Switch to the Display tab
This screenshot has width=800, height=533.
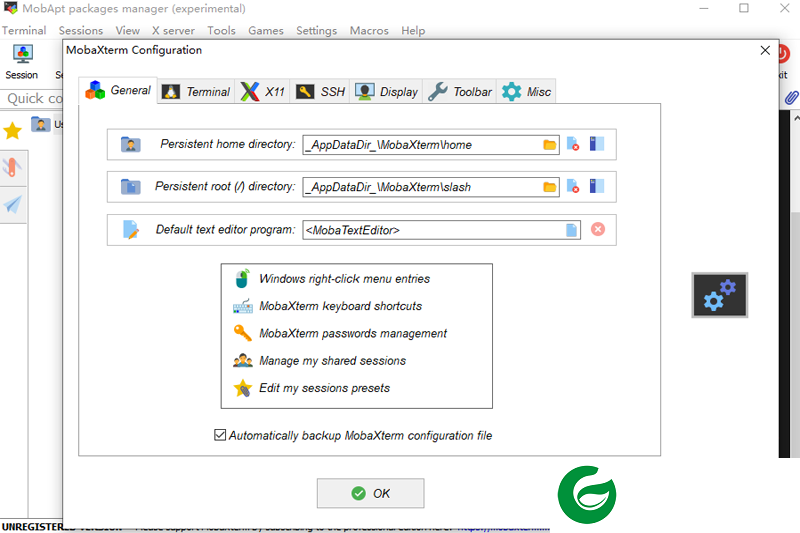(x=386, y=92)
